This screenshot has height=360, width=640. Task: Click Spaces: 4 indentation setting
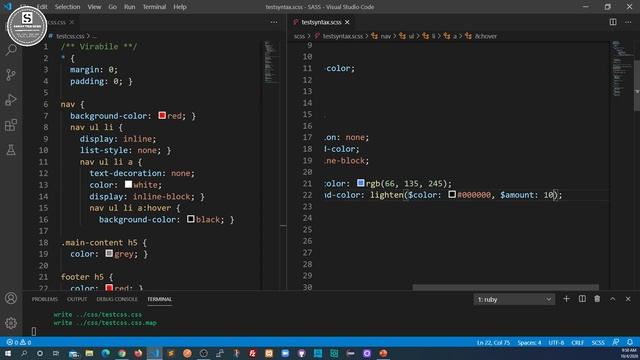tap(529, 342)
